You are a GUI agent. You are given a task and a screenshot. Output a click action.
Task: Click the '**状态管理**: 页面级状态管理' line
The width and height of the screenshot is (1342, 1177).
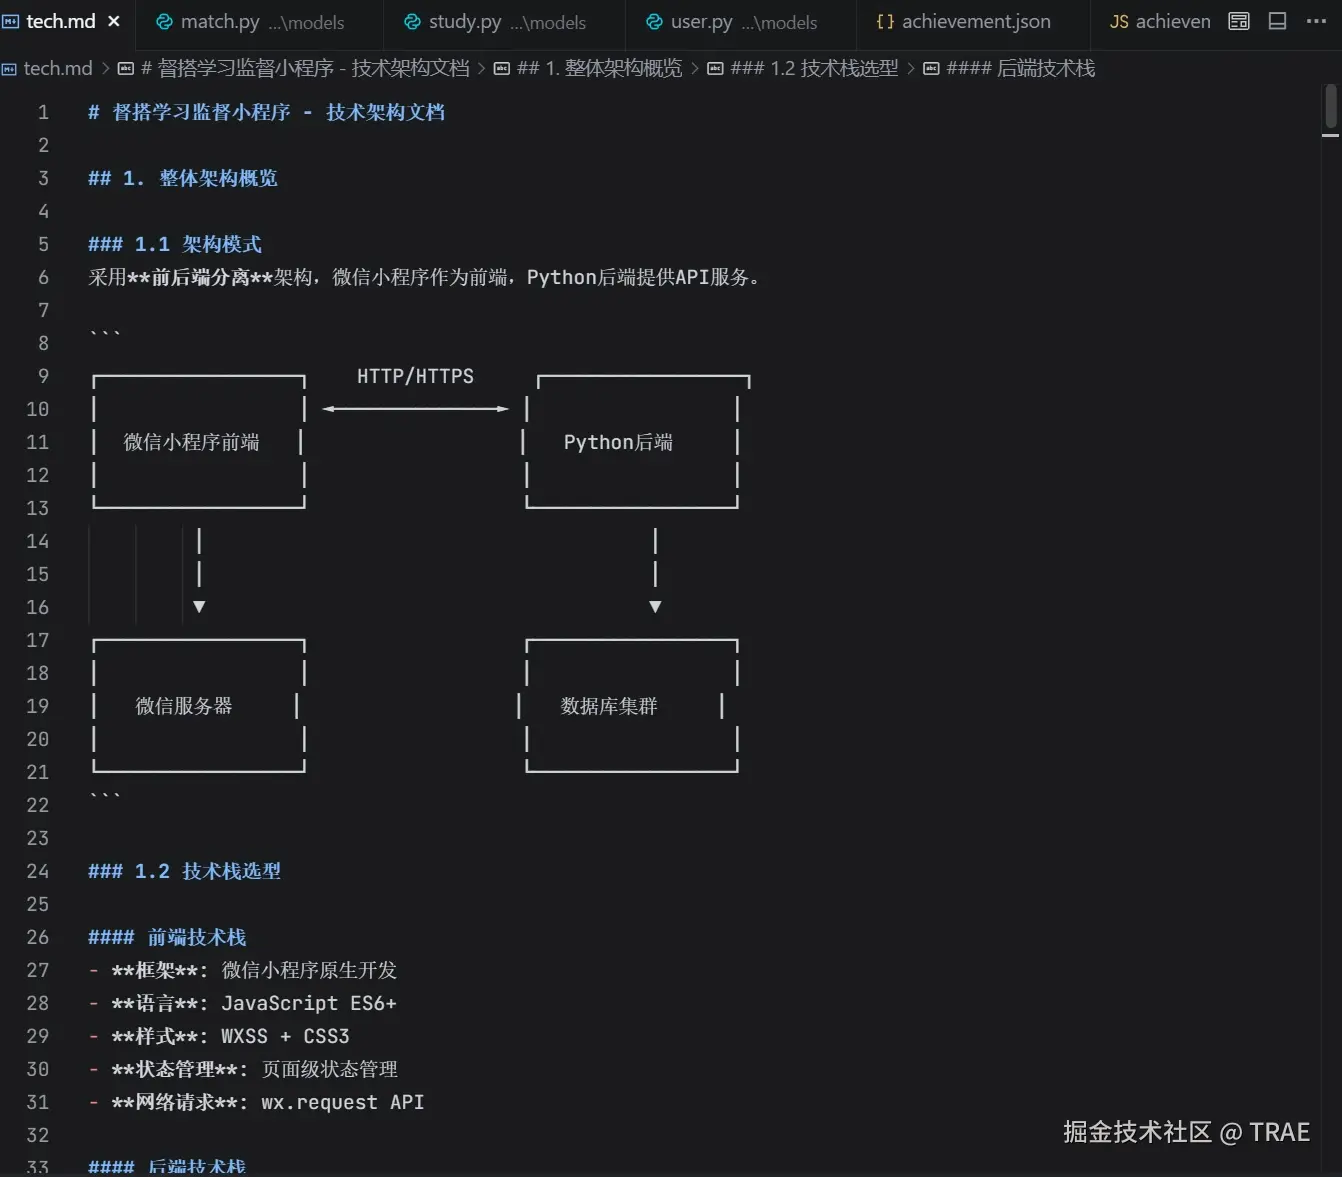243,1069
